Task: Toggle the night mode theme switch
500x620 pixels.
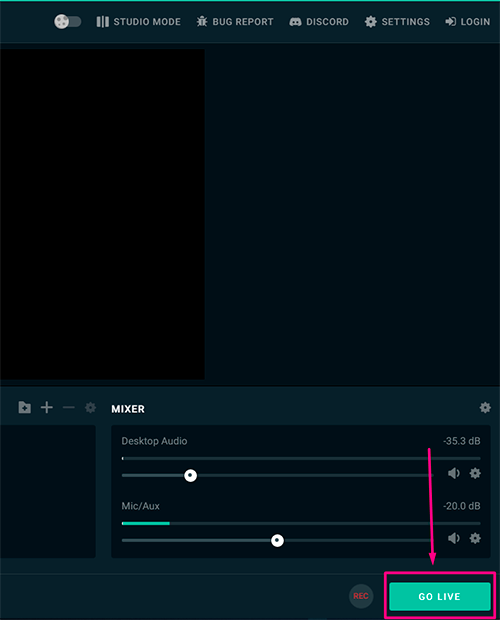Action: (x=68, y=21)
